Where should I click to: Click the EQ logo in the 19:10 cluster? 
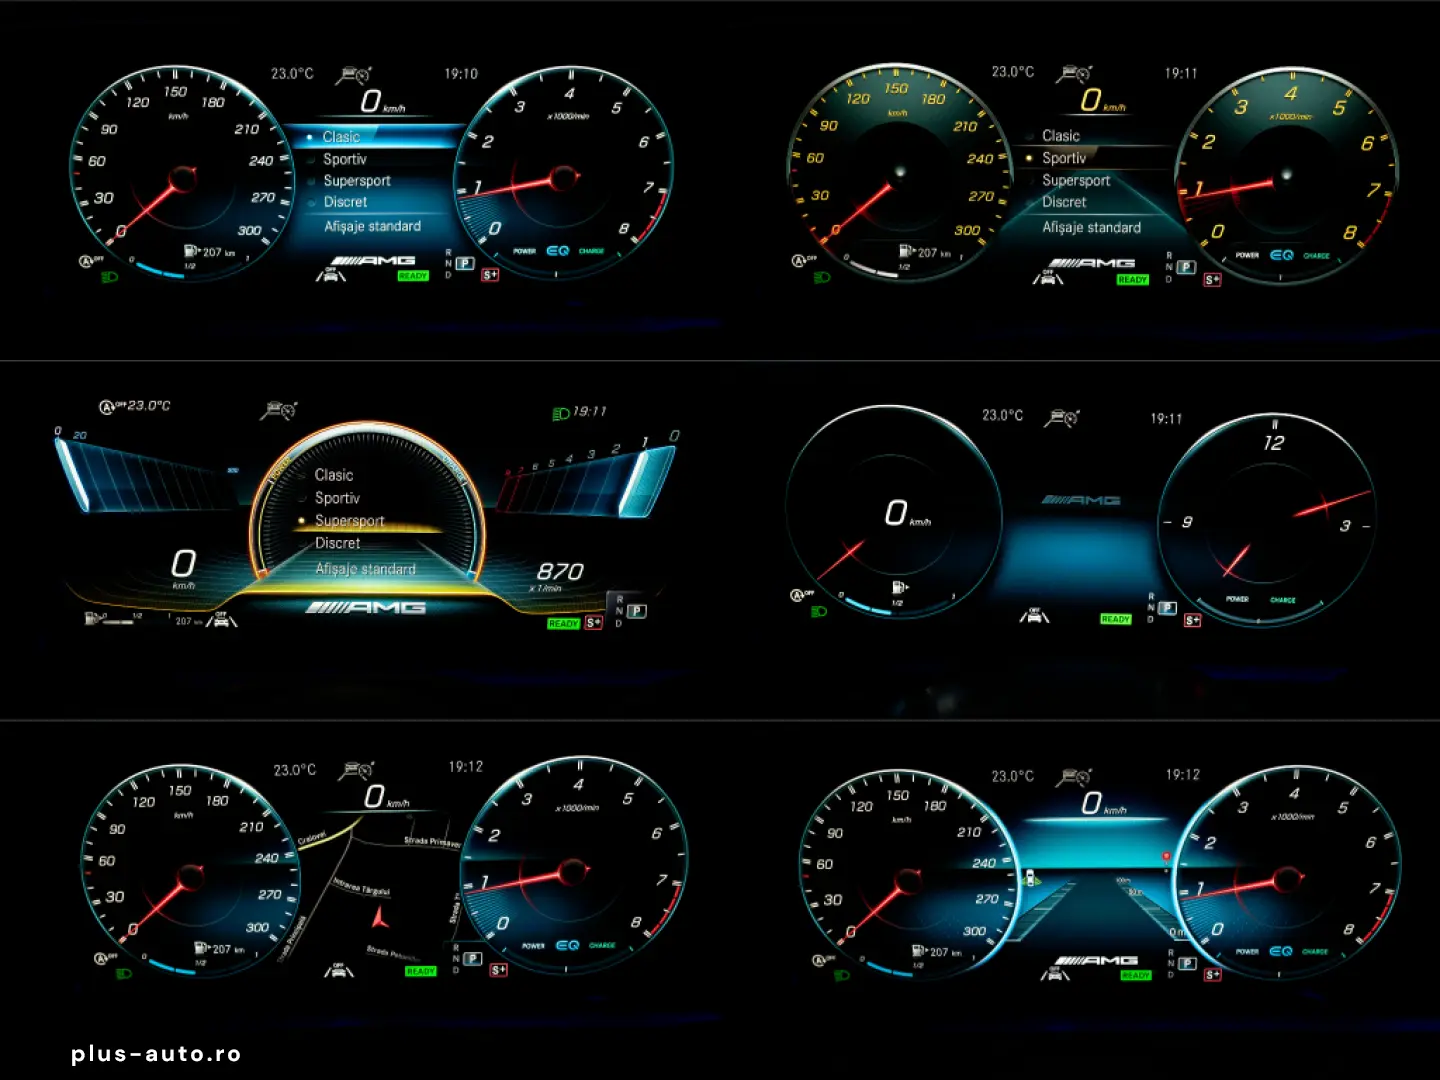[558, 251]
